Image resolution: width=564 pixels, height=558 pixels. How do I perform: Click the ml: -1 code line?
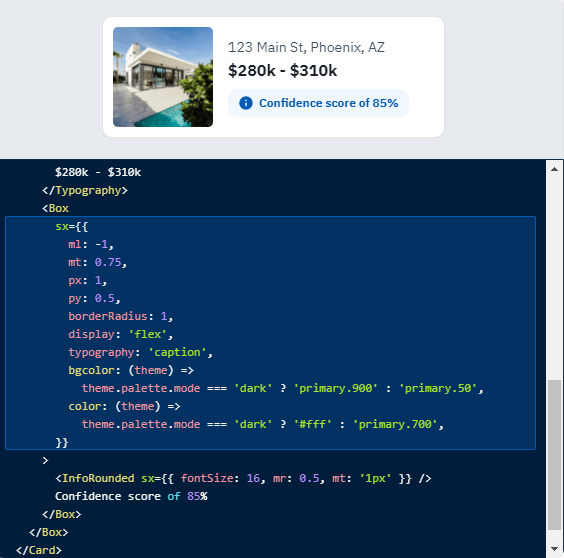click(91, 244)
